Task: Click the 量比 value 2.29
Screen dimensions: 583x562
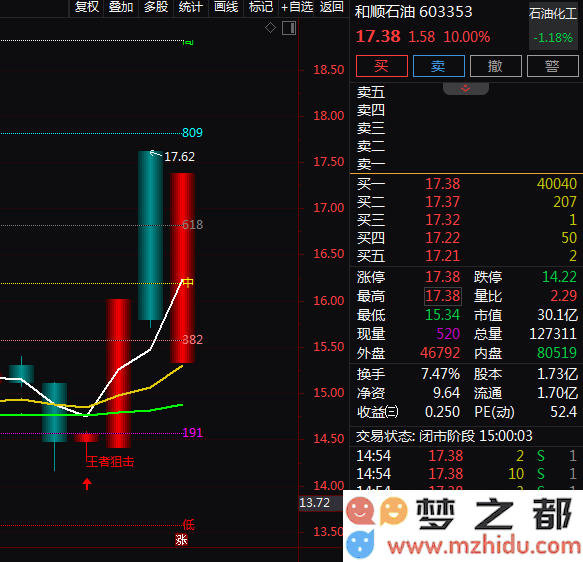Action: pyautogui.click(x=564, y=296)
